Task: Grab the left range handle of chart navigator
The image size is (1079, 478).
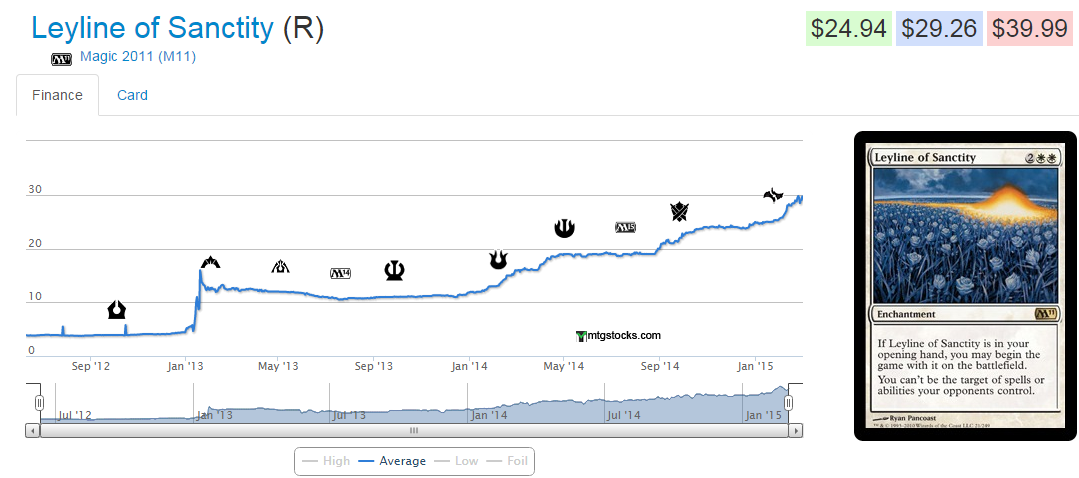Action: 40,402
